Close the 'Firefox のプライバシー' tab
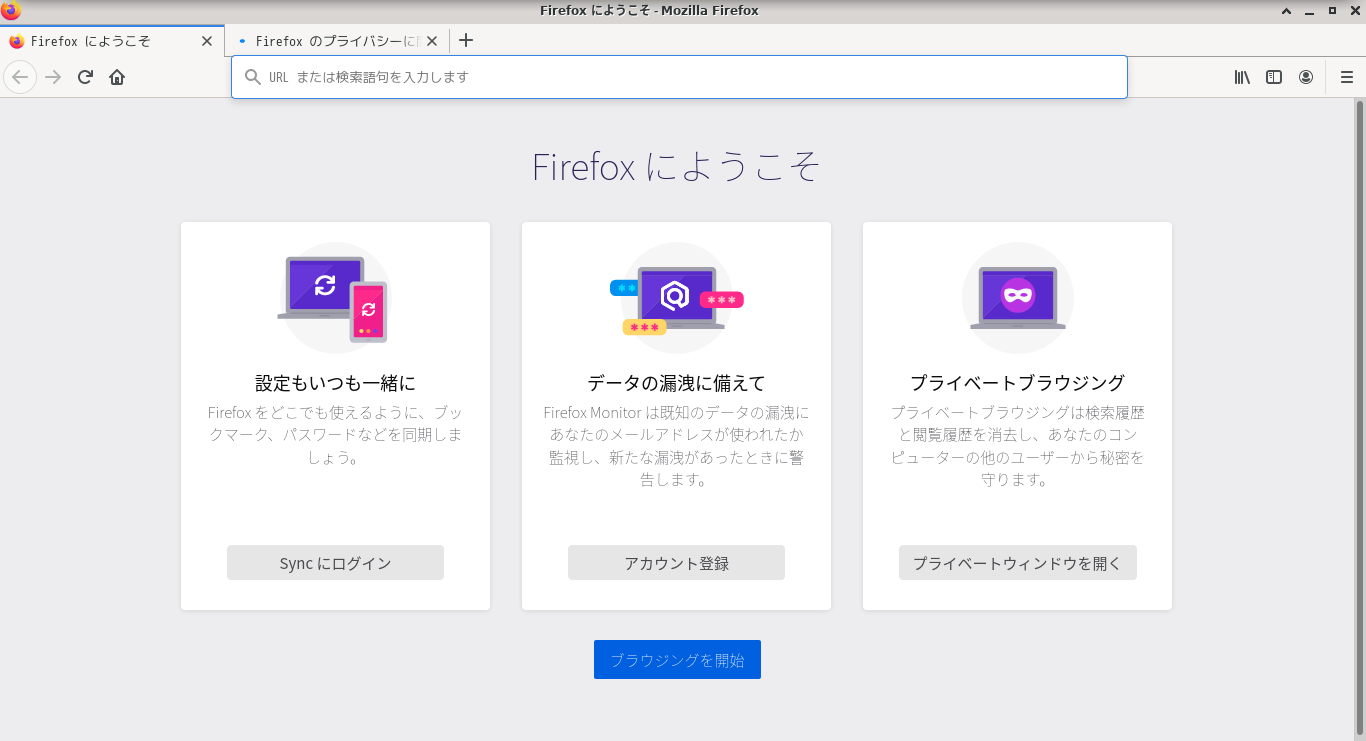This screenshot has height=741, width=1366. (432, 41)
